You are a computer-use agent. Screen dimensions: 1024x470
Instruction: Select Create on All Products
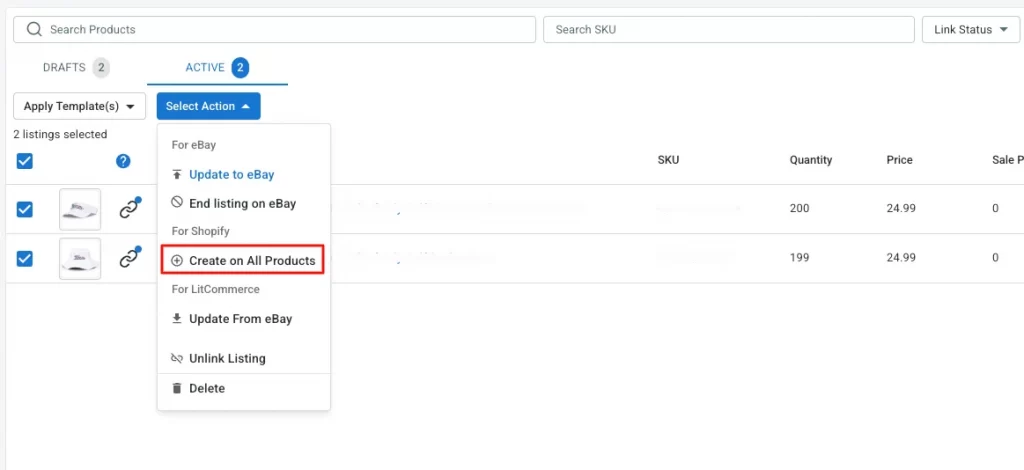243,260
